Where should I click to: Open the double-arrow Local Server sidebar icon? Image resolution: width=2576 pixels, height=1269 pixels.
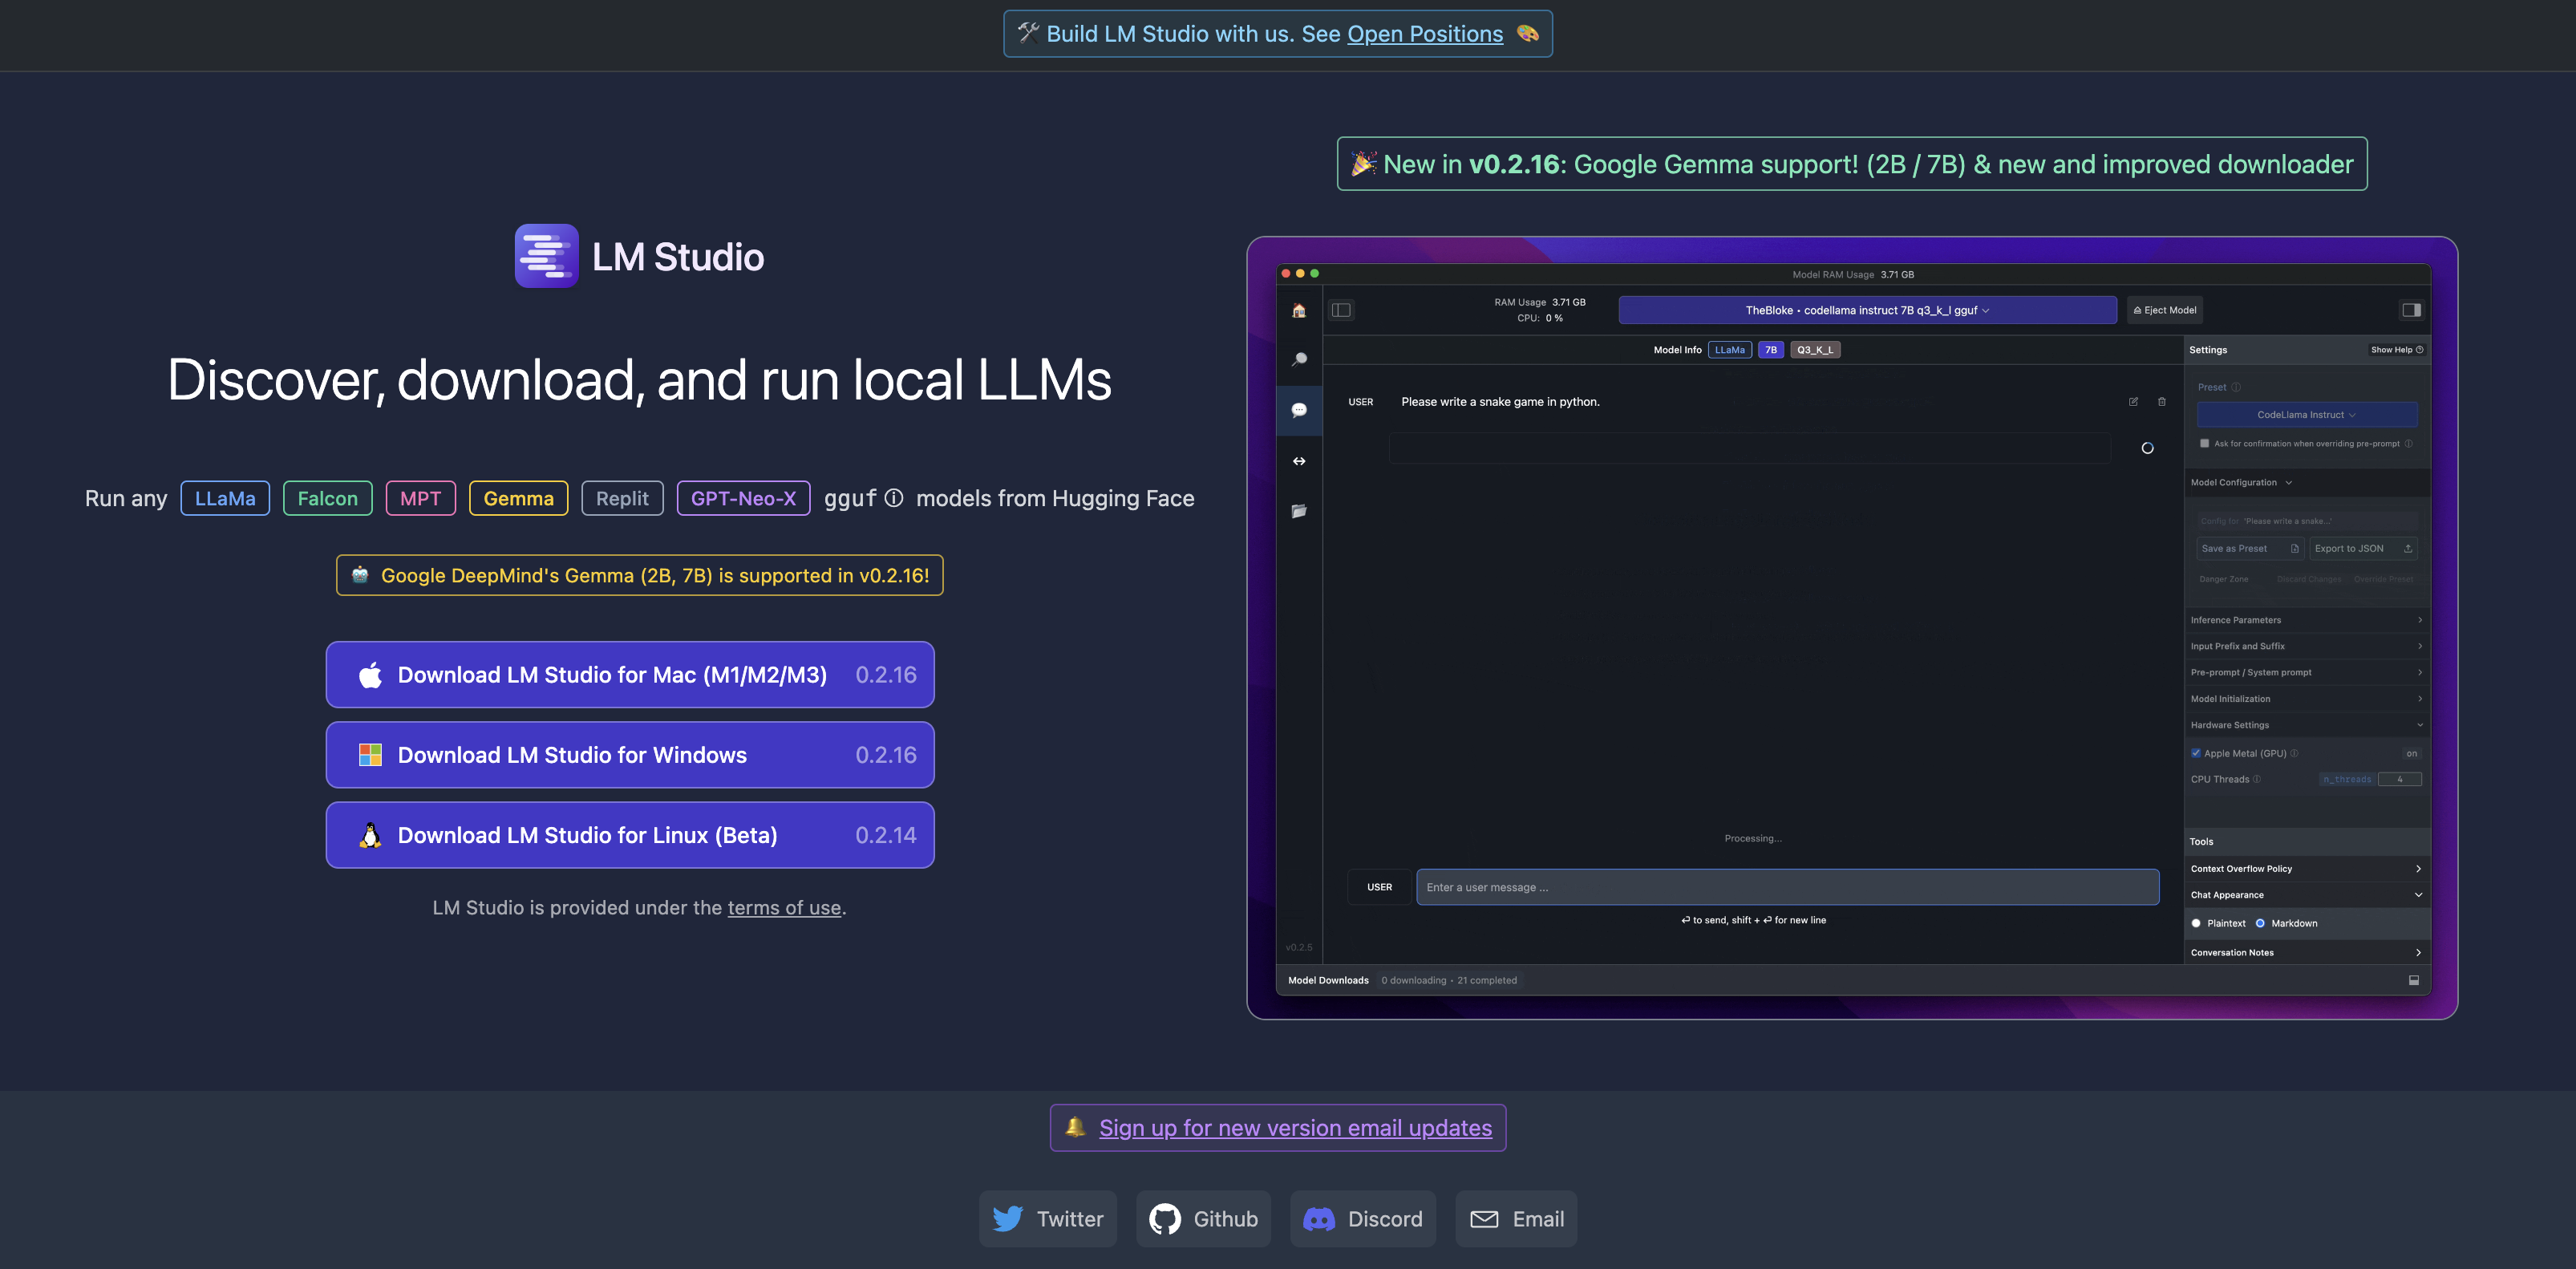click(1299, 461)
